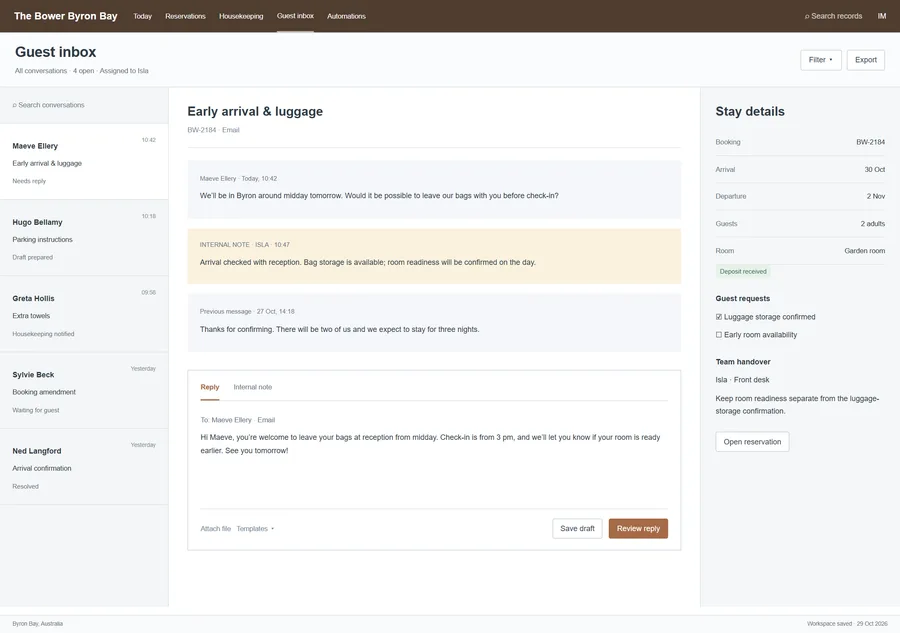Viewport: 900px width, 633px height.
Task: Open Sylvie Beck's Booking amendment conversation
Action: 84,391
